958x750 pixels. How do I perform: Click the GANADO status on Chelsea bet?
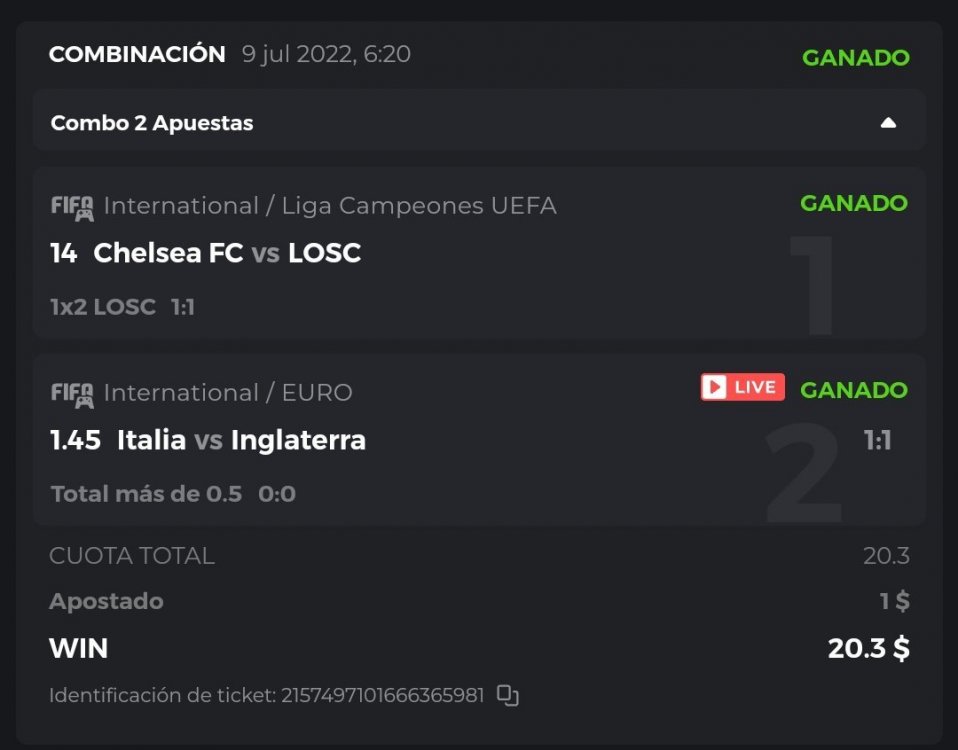tap(853, 203)
